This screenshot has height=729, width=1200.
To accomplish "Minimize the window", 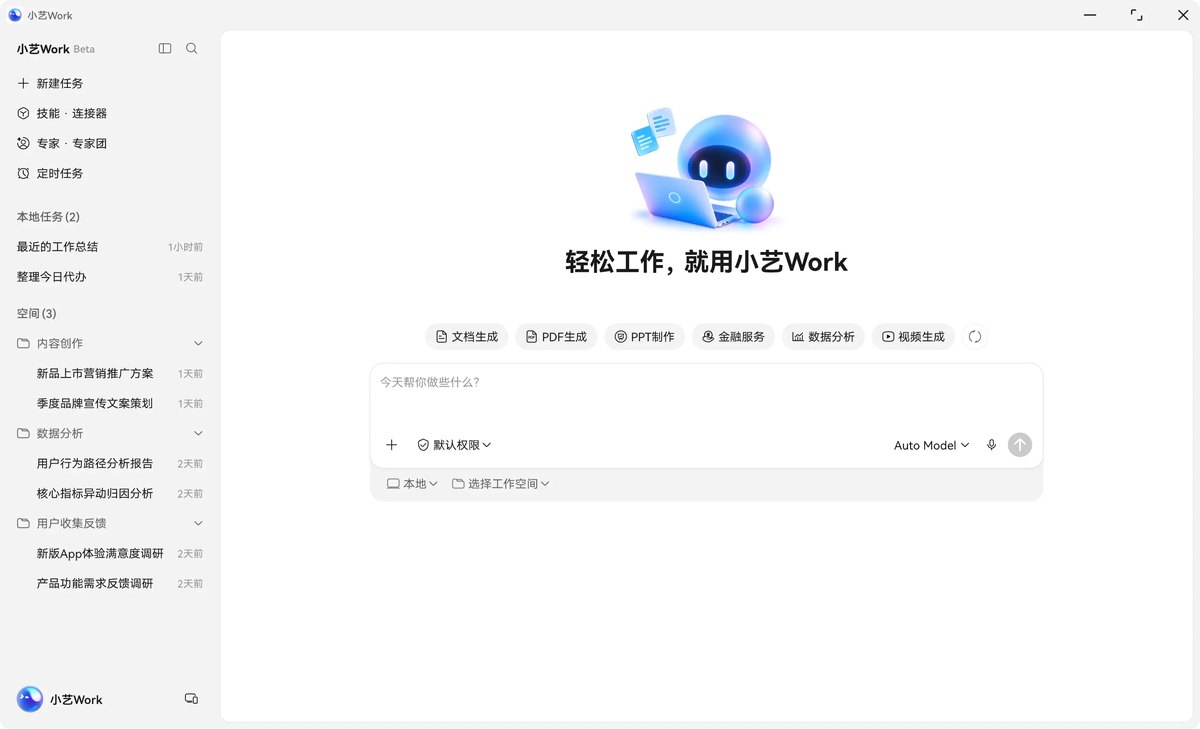I will 1090,15.
